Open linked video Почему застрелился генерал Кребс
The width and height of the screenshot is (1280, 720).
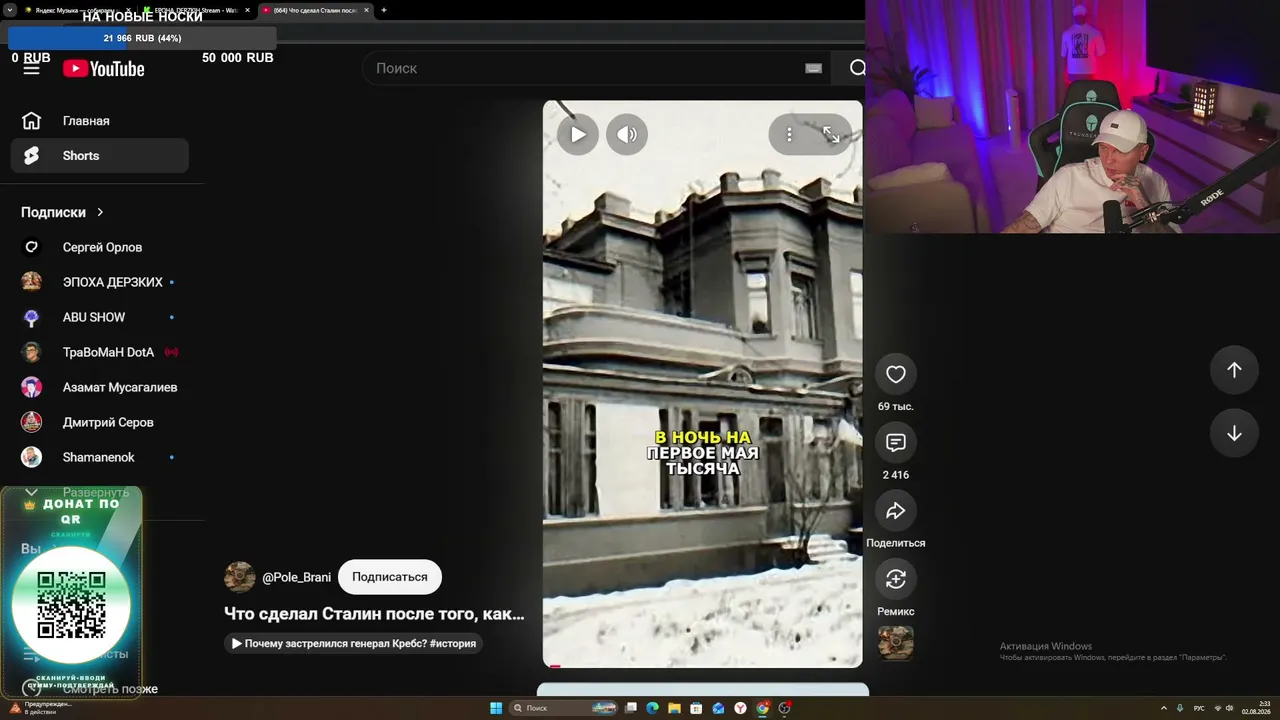[354, 643]
